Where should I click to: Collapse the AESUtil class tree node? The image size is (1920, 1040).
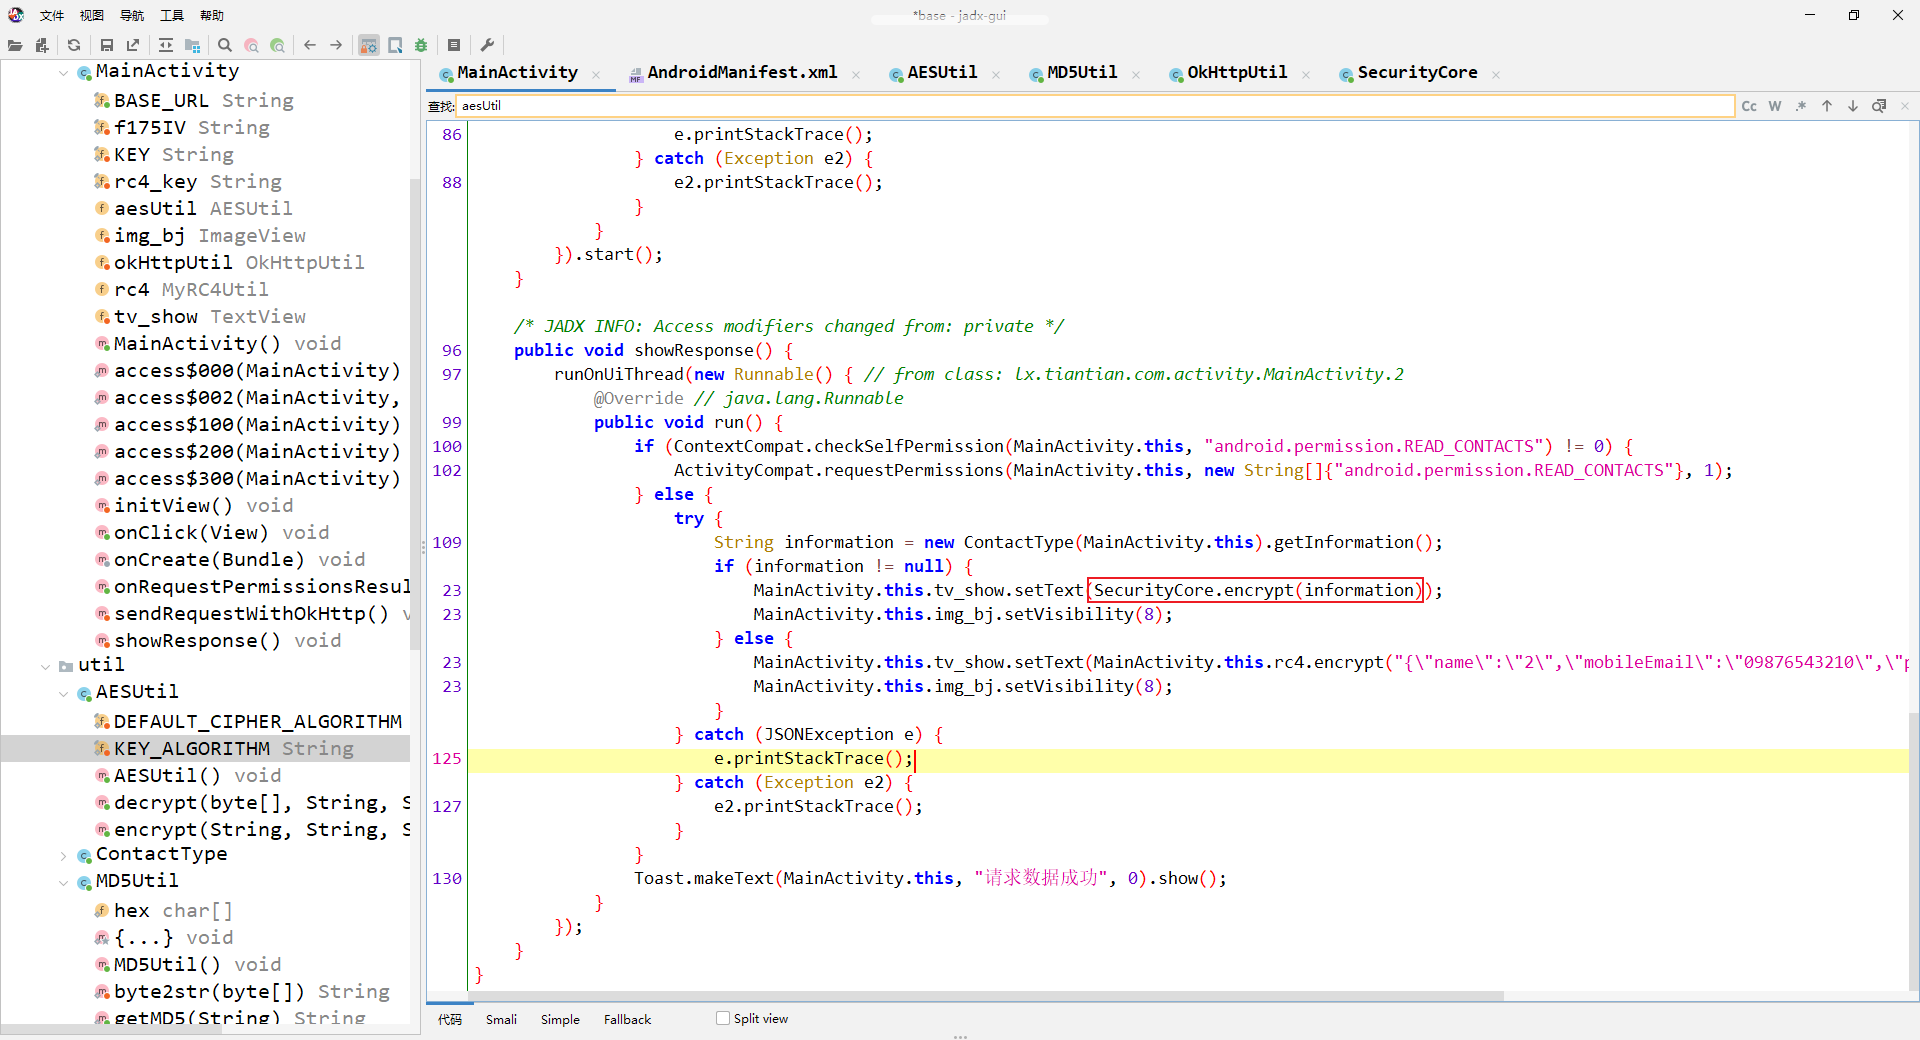64,692
